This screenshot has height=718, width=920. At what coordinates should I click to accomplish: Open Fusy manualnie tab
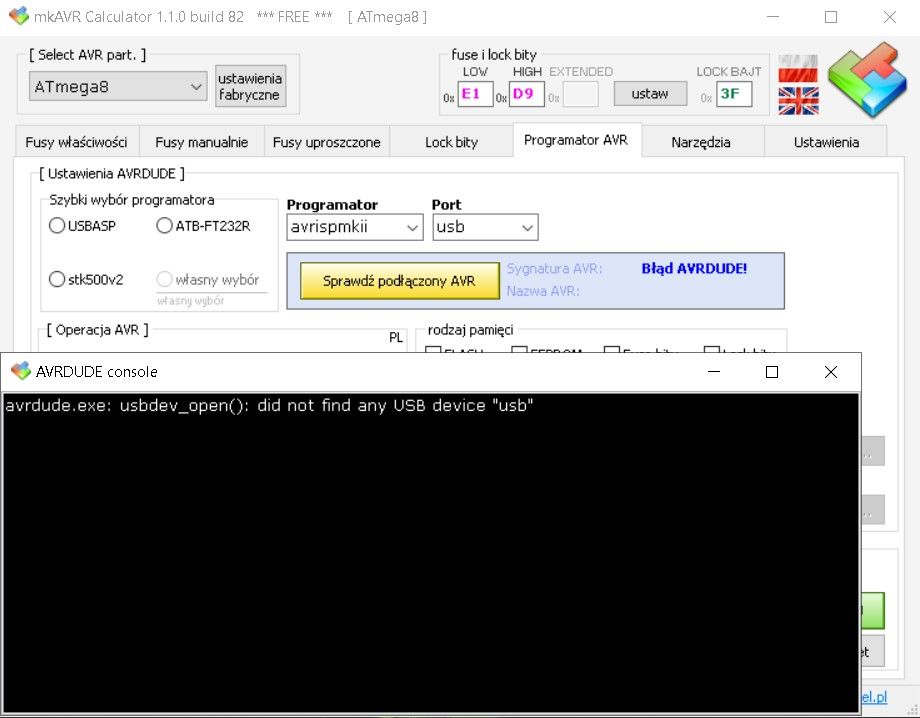[201, 142]
